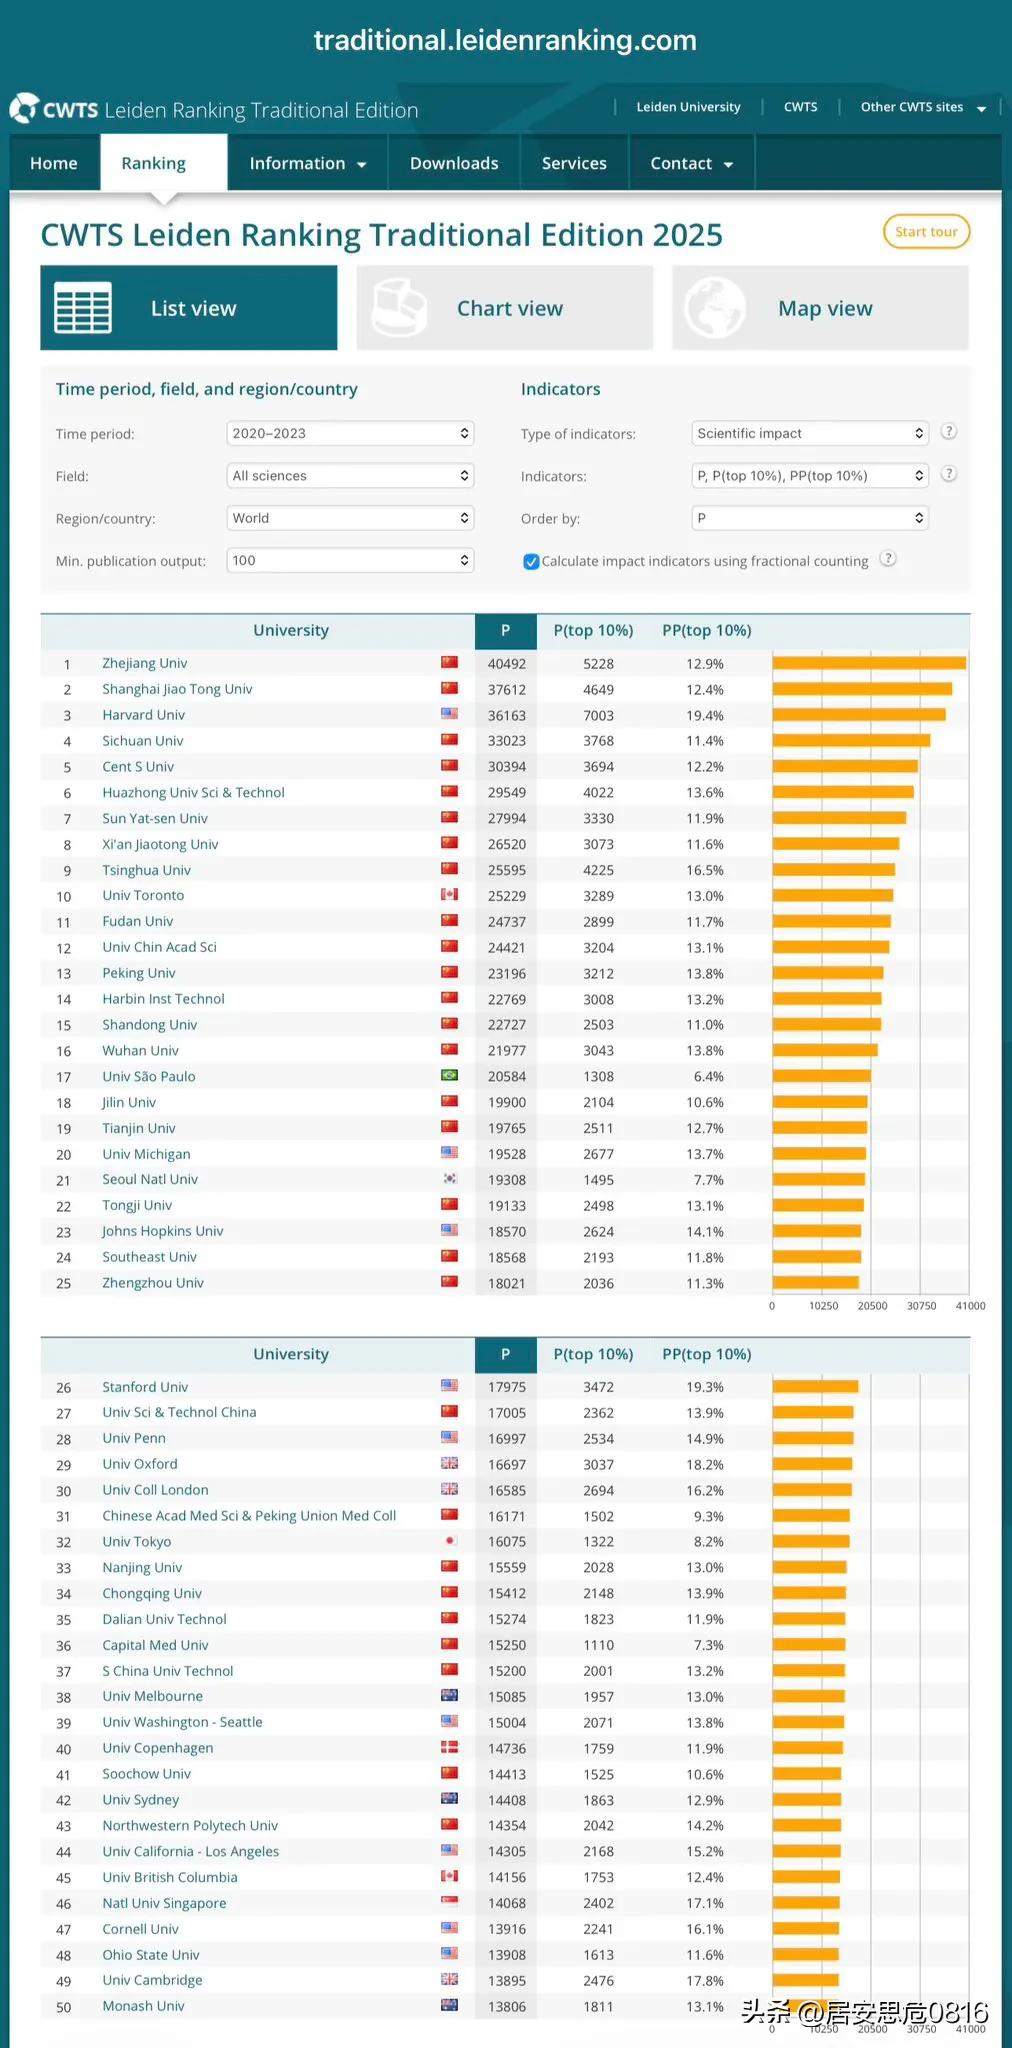Click Stanford Univ orange bar
The width and height of the screenshot is (1012, 2048).
[x=815, y=1386]
